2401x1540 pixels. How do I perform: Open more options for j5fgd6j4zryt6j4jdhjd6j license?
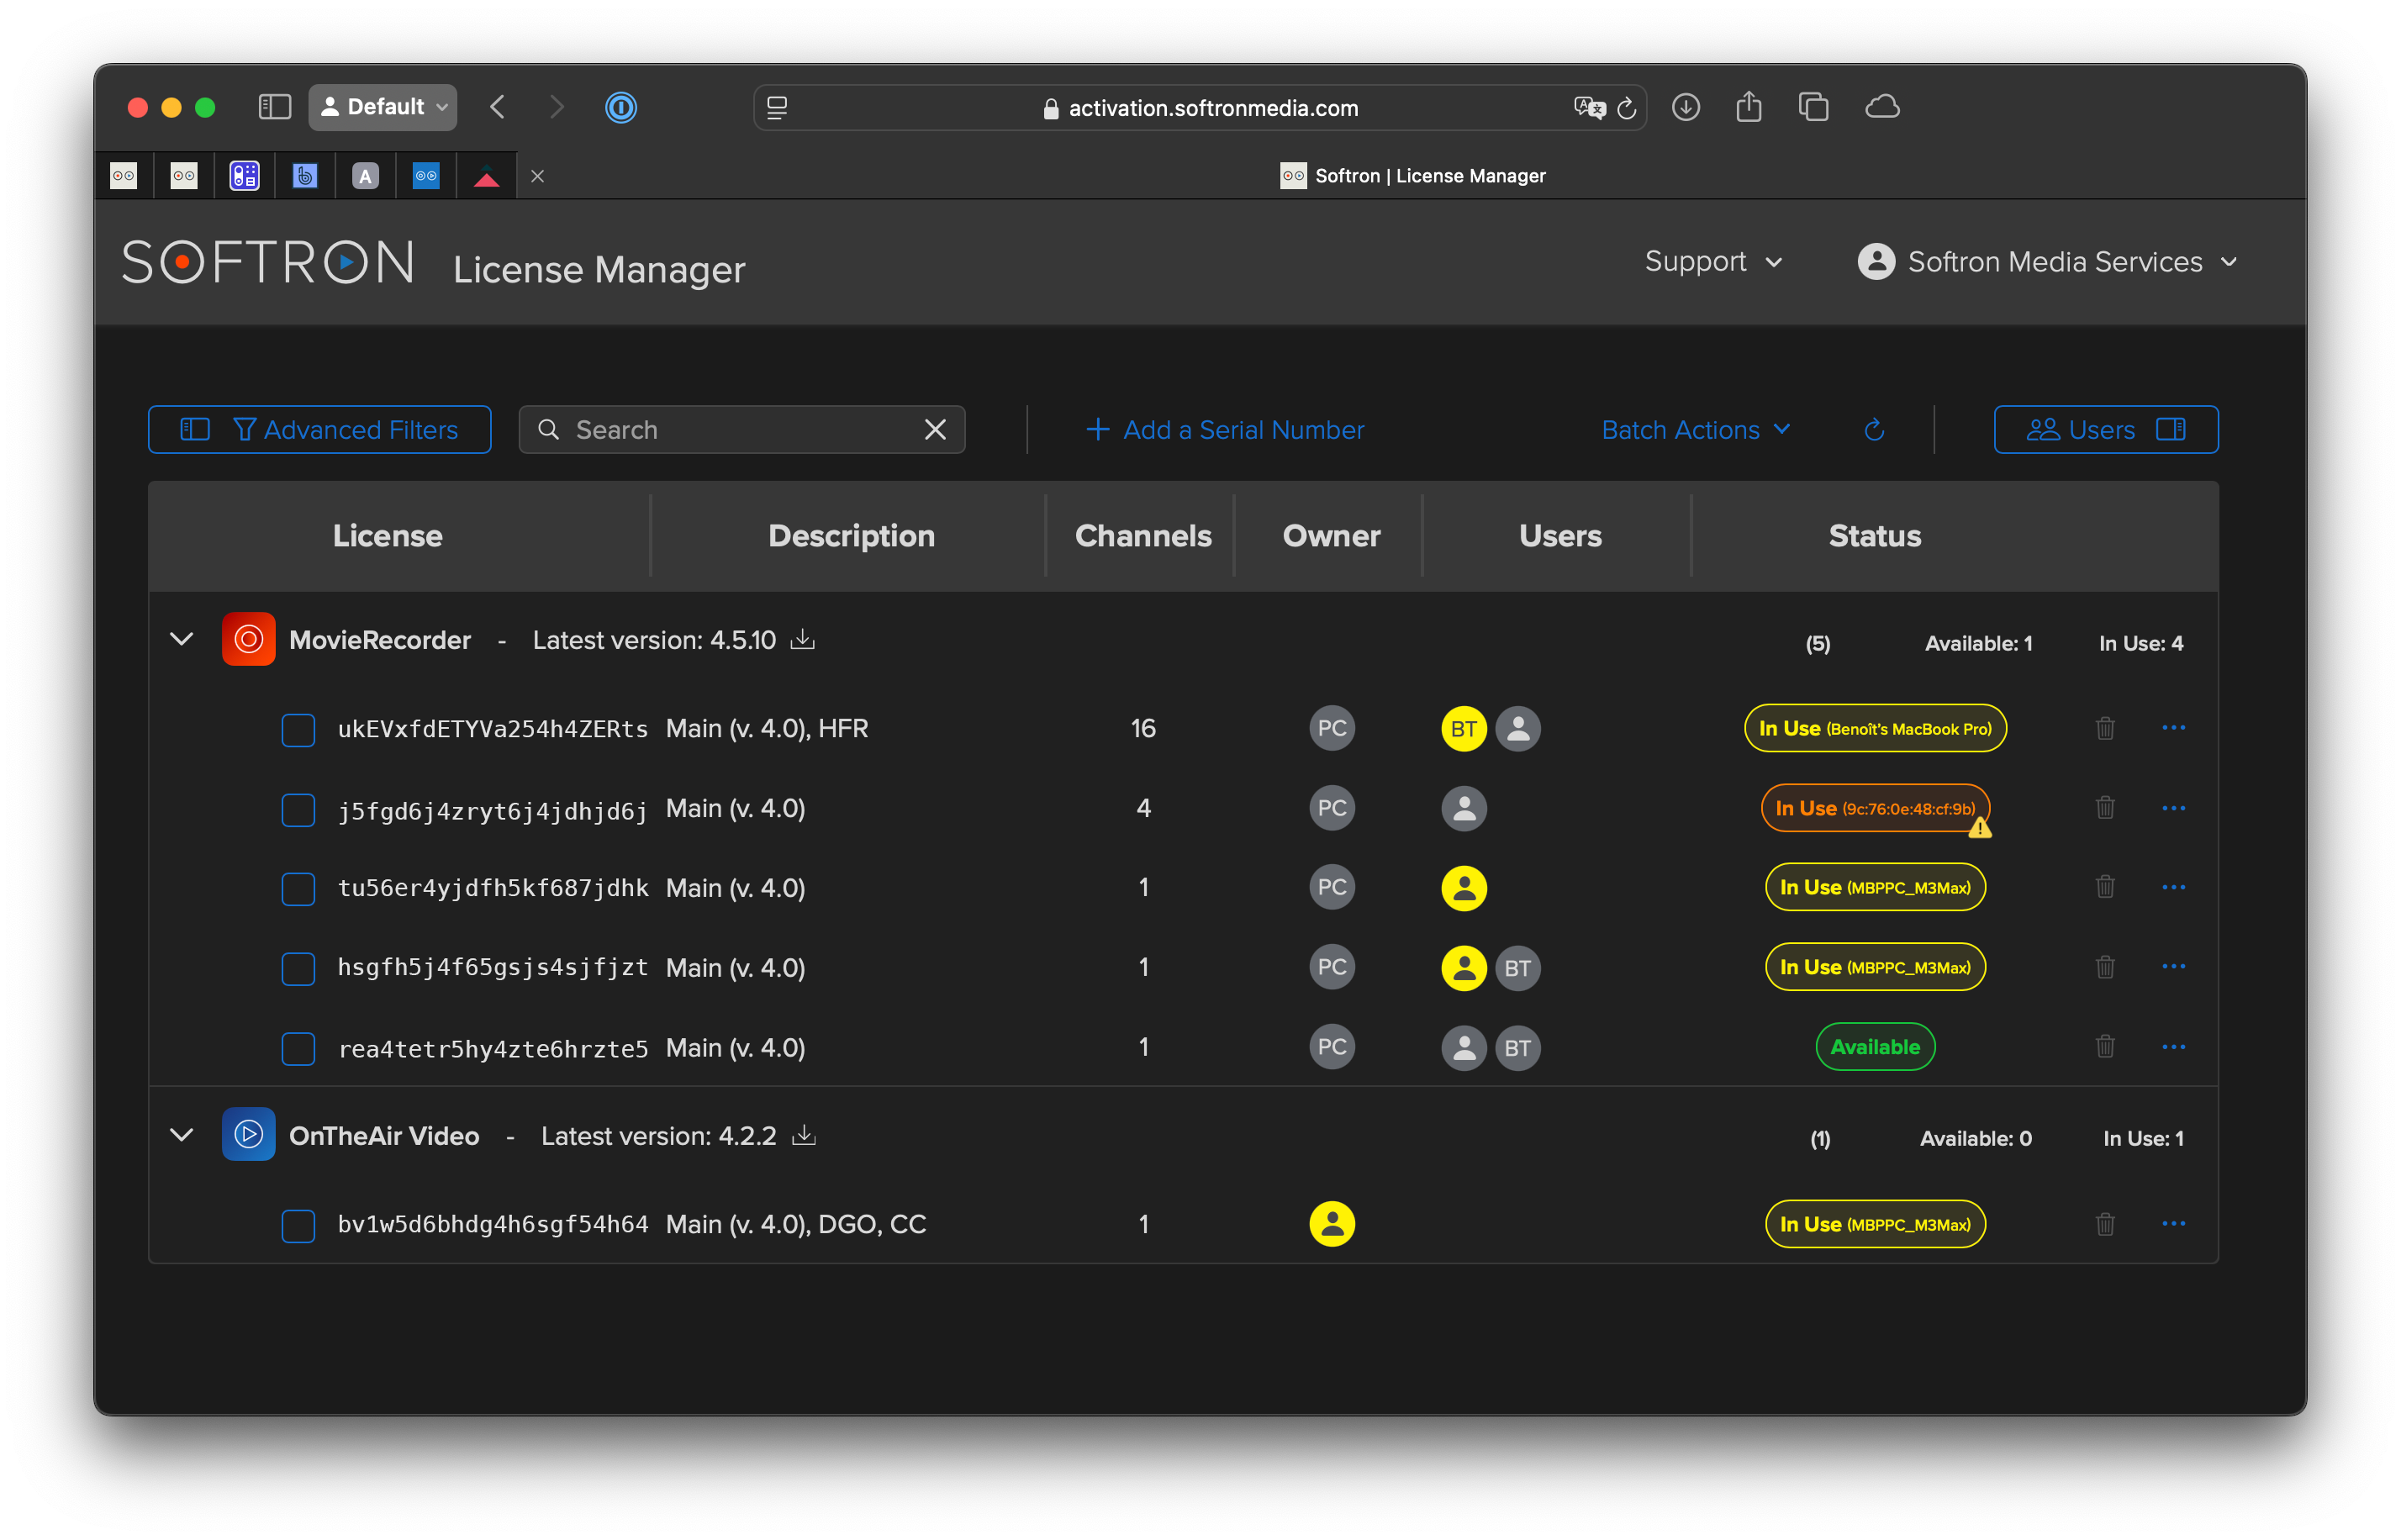[2172, 807]
